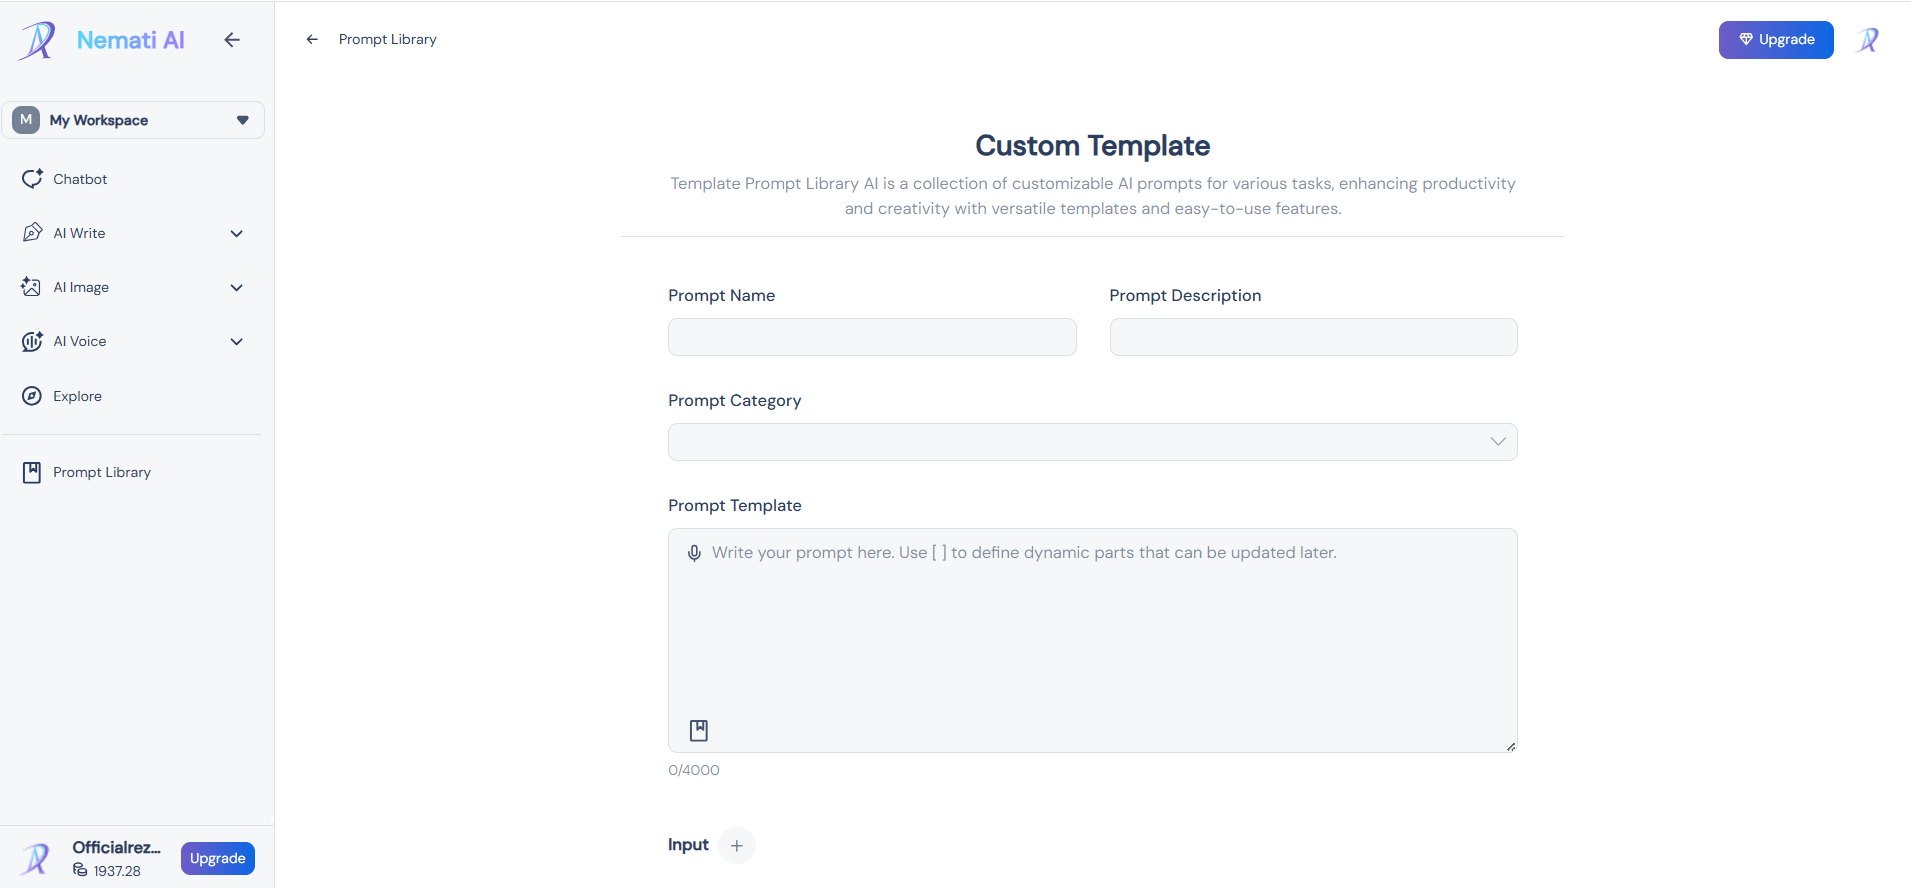Select the Chatbot icon in sidebar
Viewport: 1911px width, 888px height.
[33, 178]
